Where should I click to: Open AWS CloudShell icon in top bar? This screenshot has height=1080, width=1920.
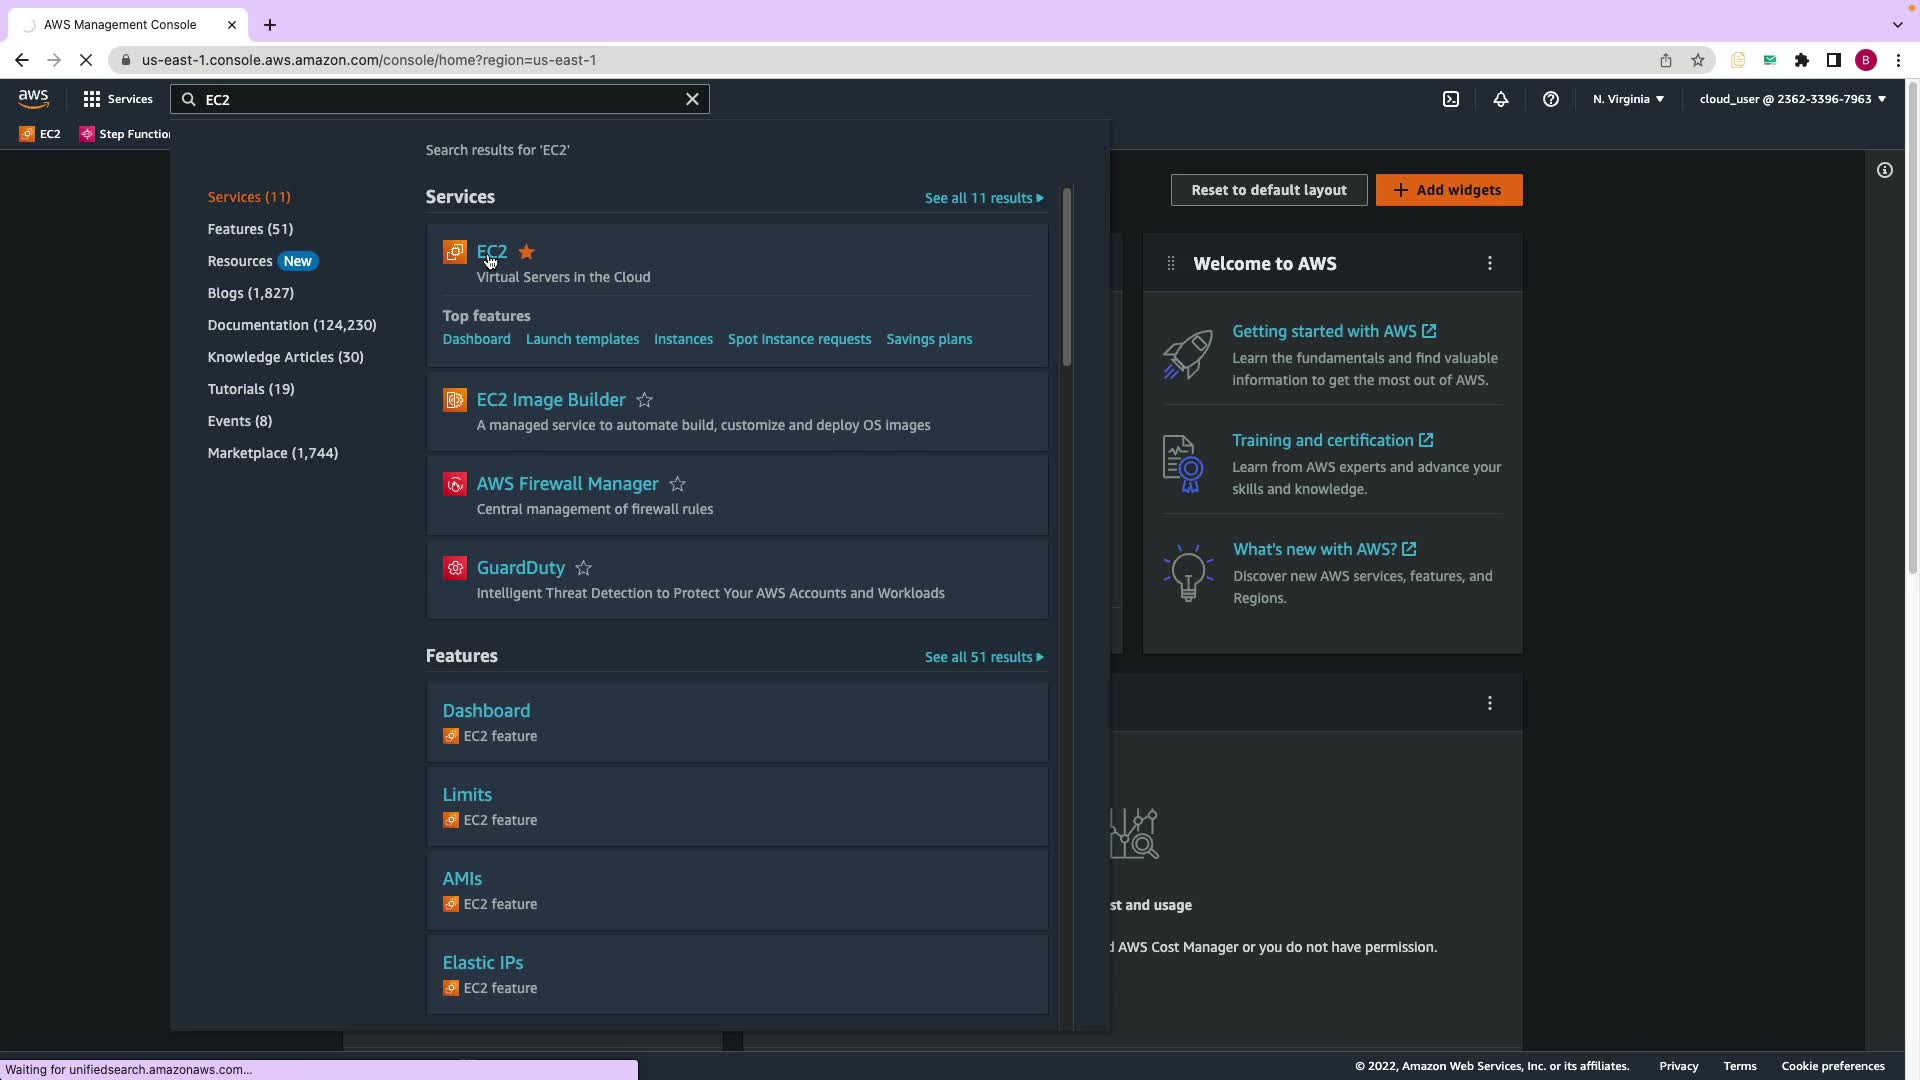point(1451,99)
